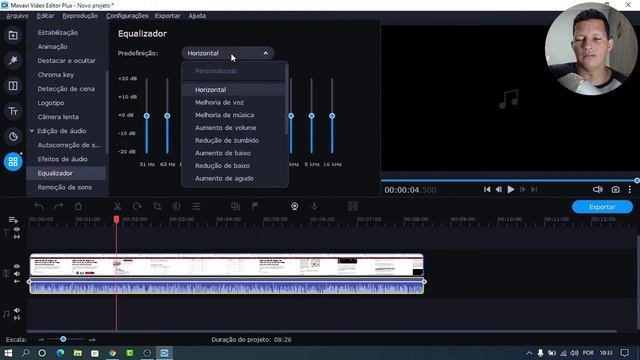Viewport: 640px width, 360px height.
Task: Undo the last action in toolbar
Action: [39, 207]
